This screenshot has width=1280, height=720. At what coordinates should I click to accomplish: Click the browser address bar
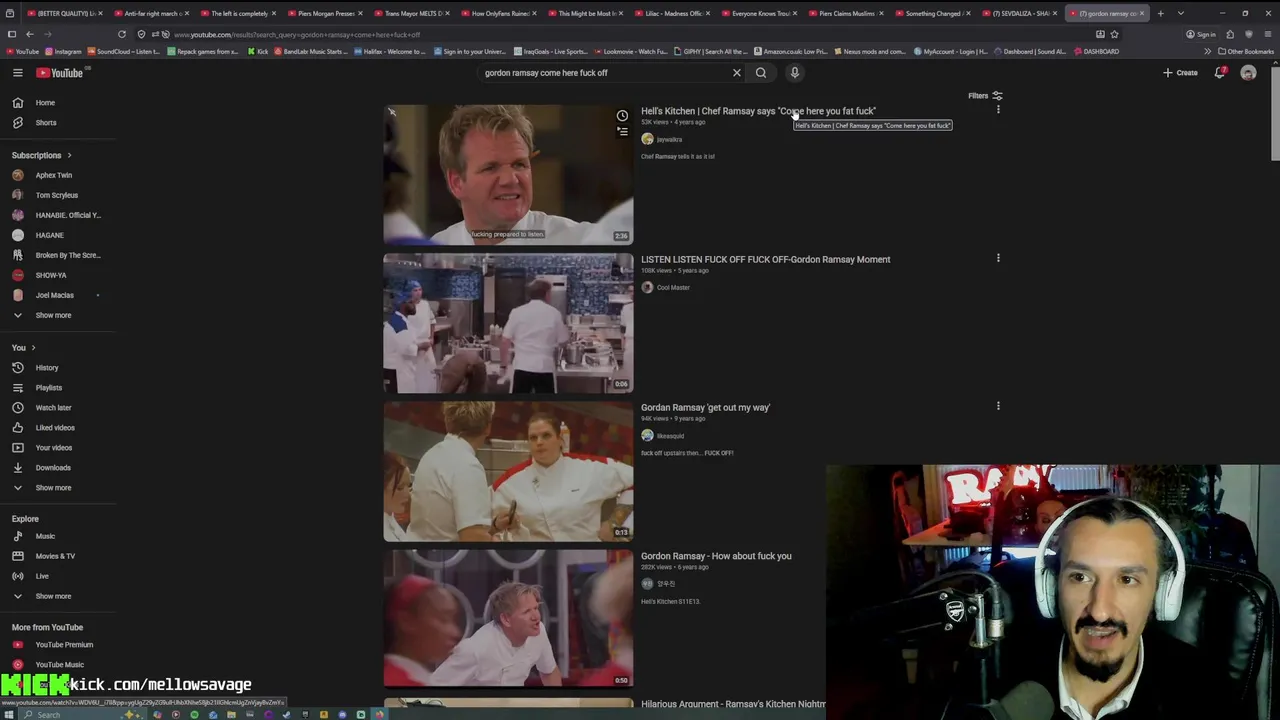pos(630,34)
